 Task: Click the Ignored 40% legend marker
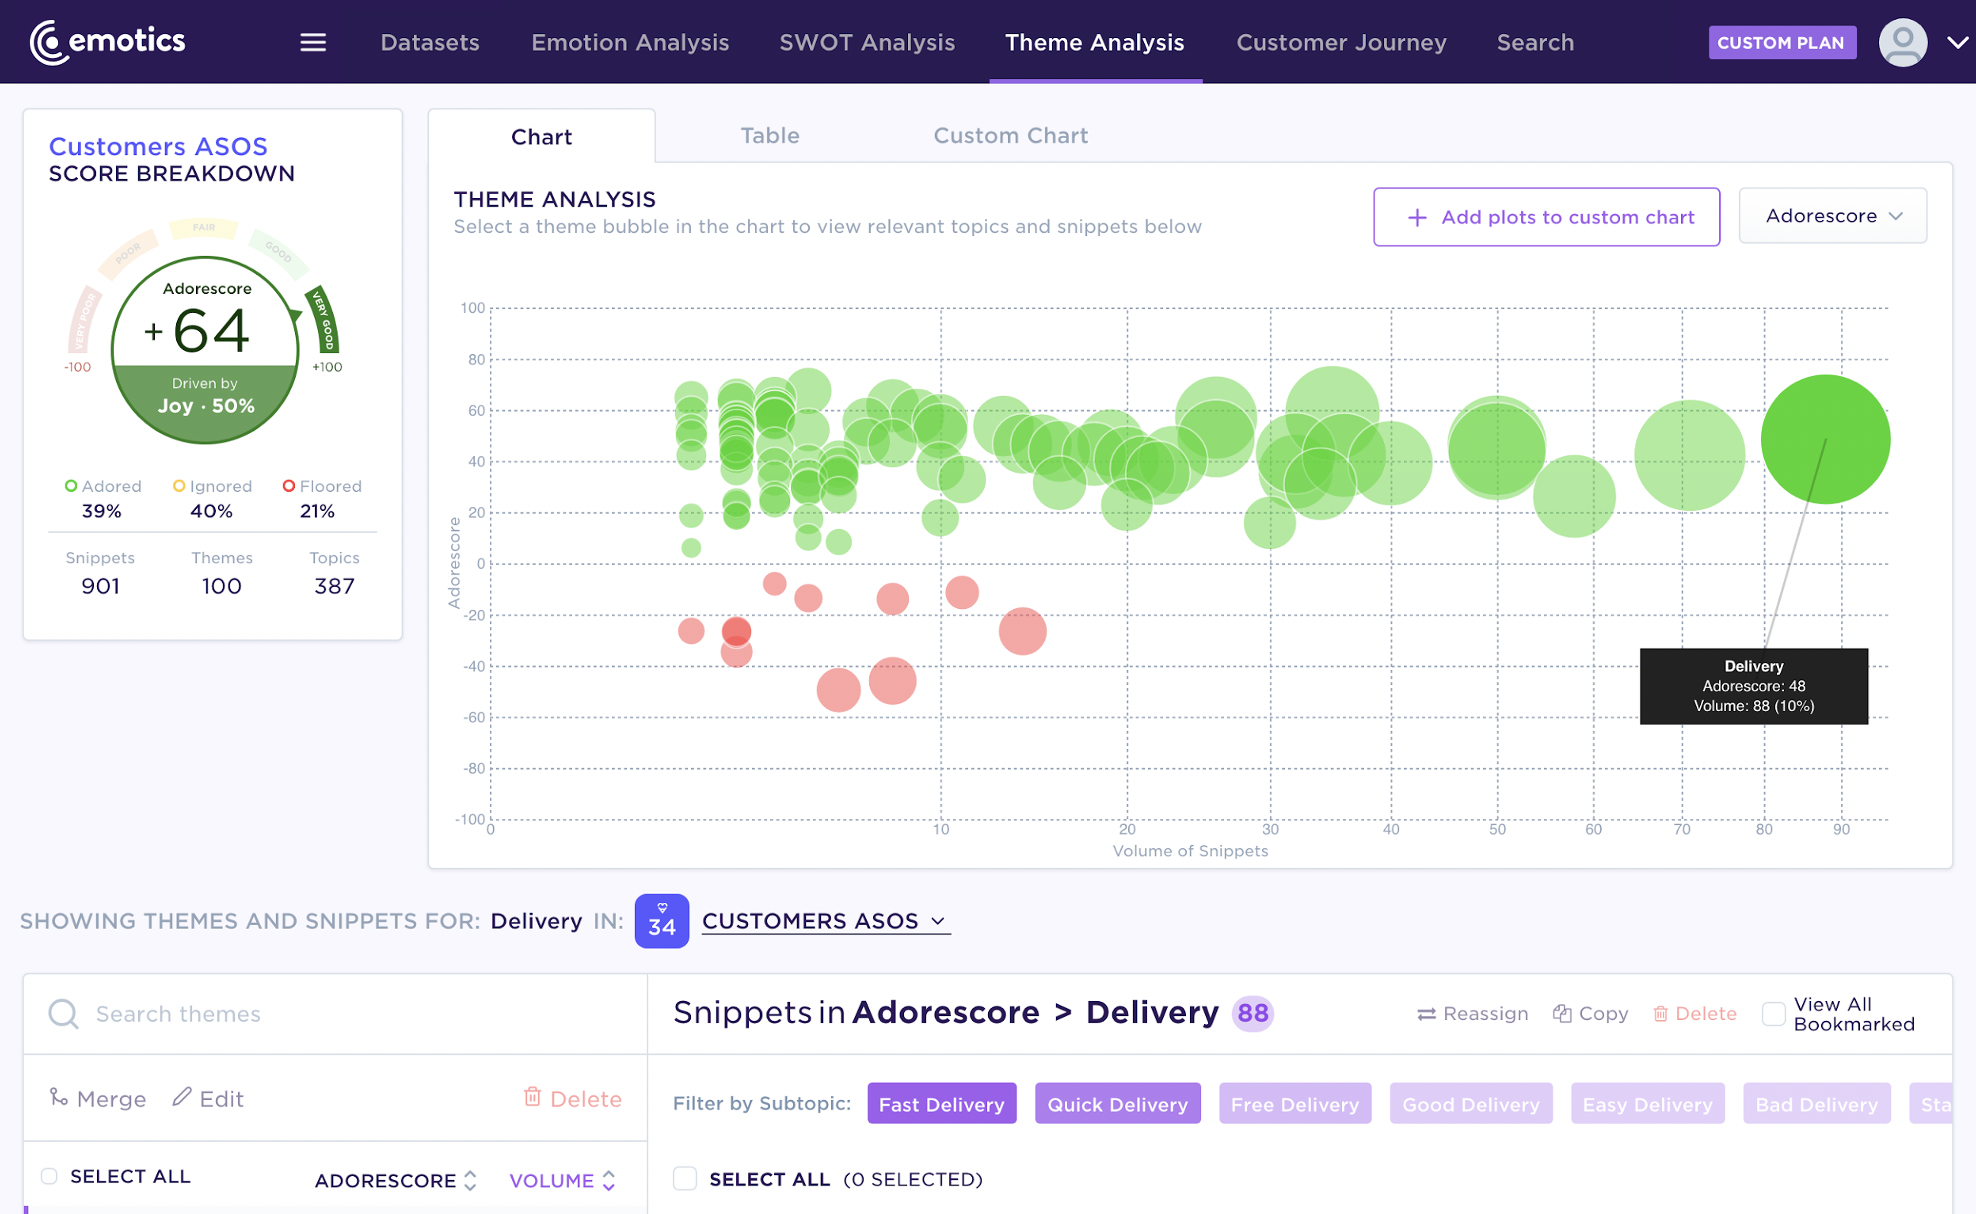coord(179,486)
